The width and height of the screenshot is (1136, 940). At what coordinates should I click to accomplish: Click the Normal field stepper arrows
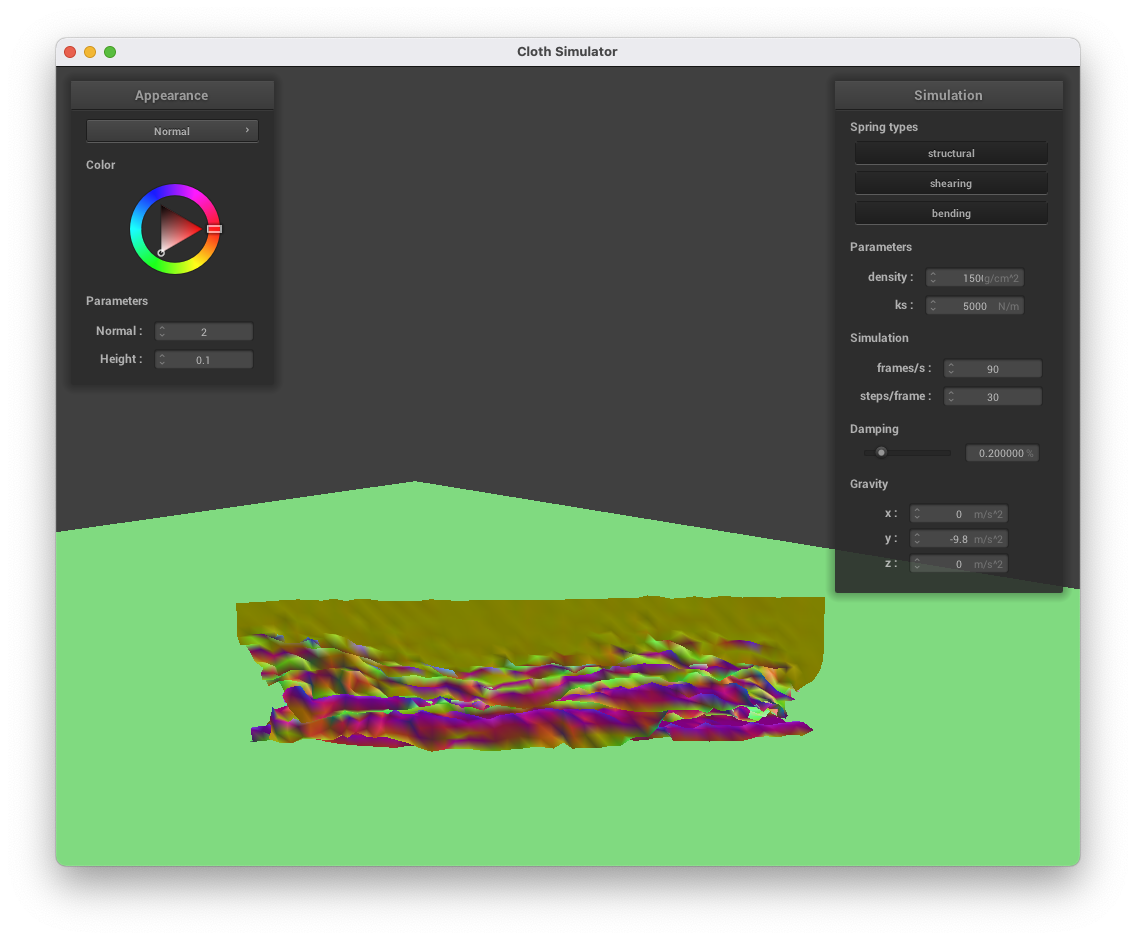pyautogui.click(x=162, y=332)
